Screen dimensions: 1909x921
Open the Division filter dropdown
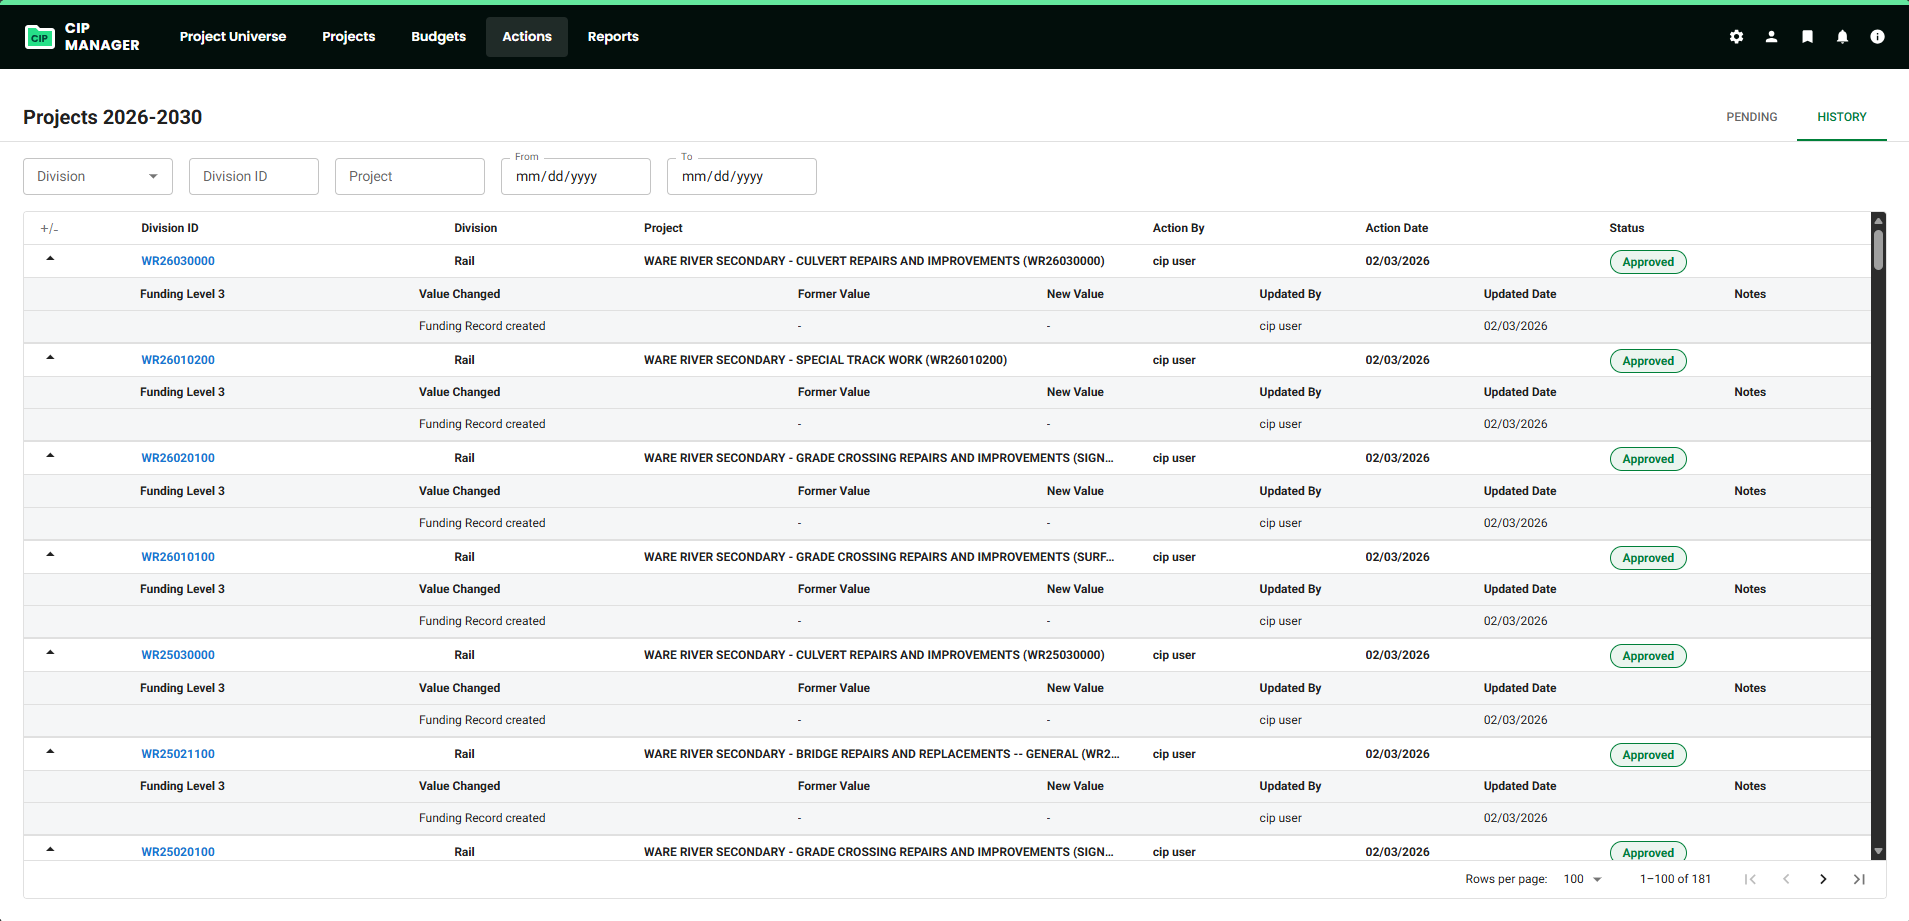97,176
